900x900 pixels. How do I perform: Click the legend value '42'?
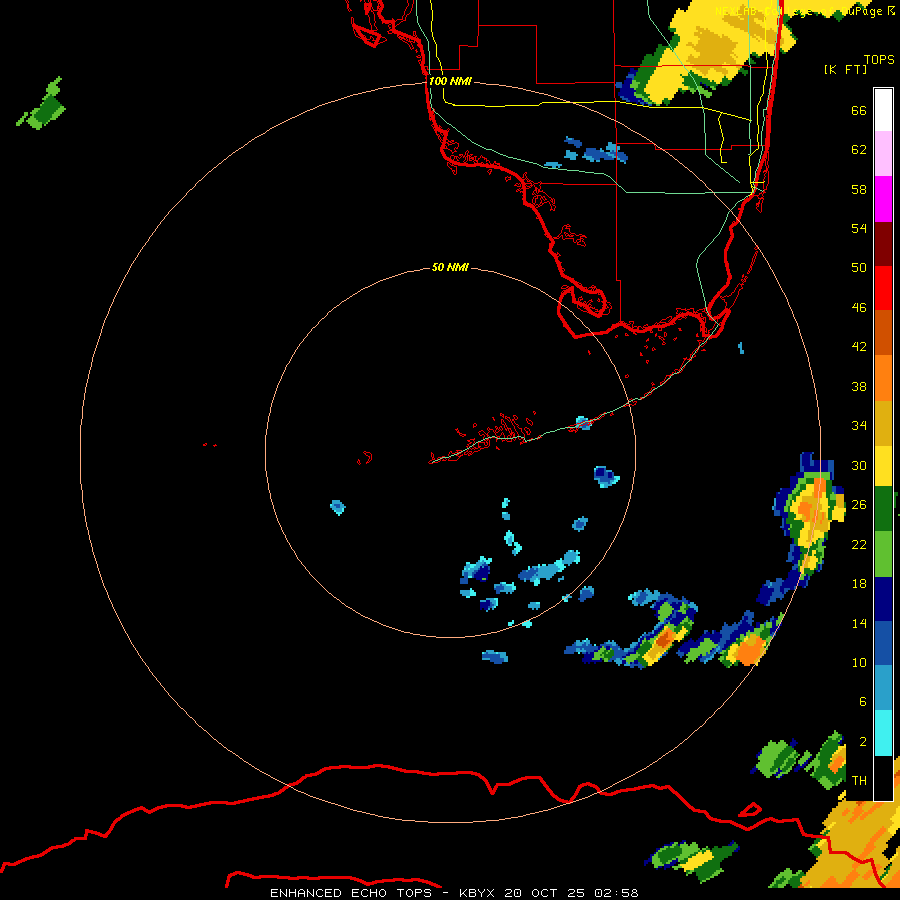pos(859,347)
